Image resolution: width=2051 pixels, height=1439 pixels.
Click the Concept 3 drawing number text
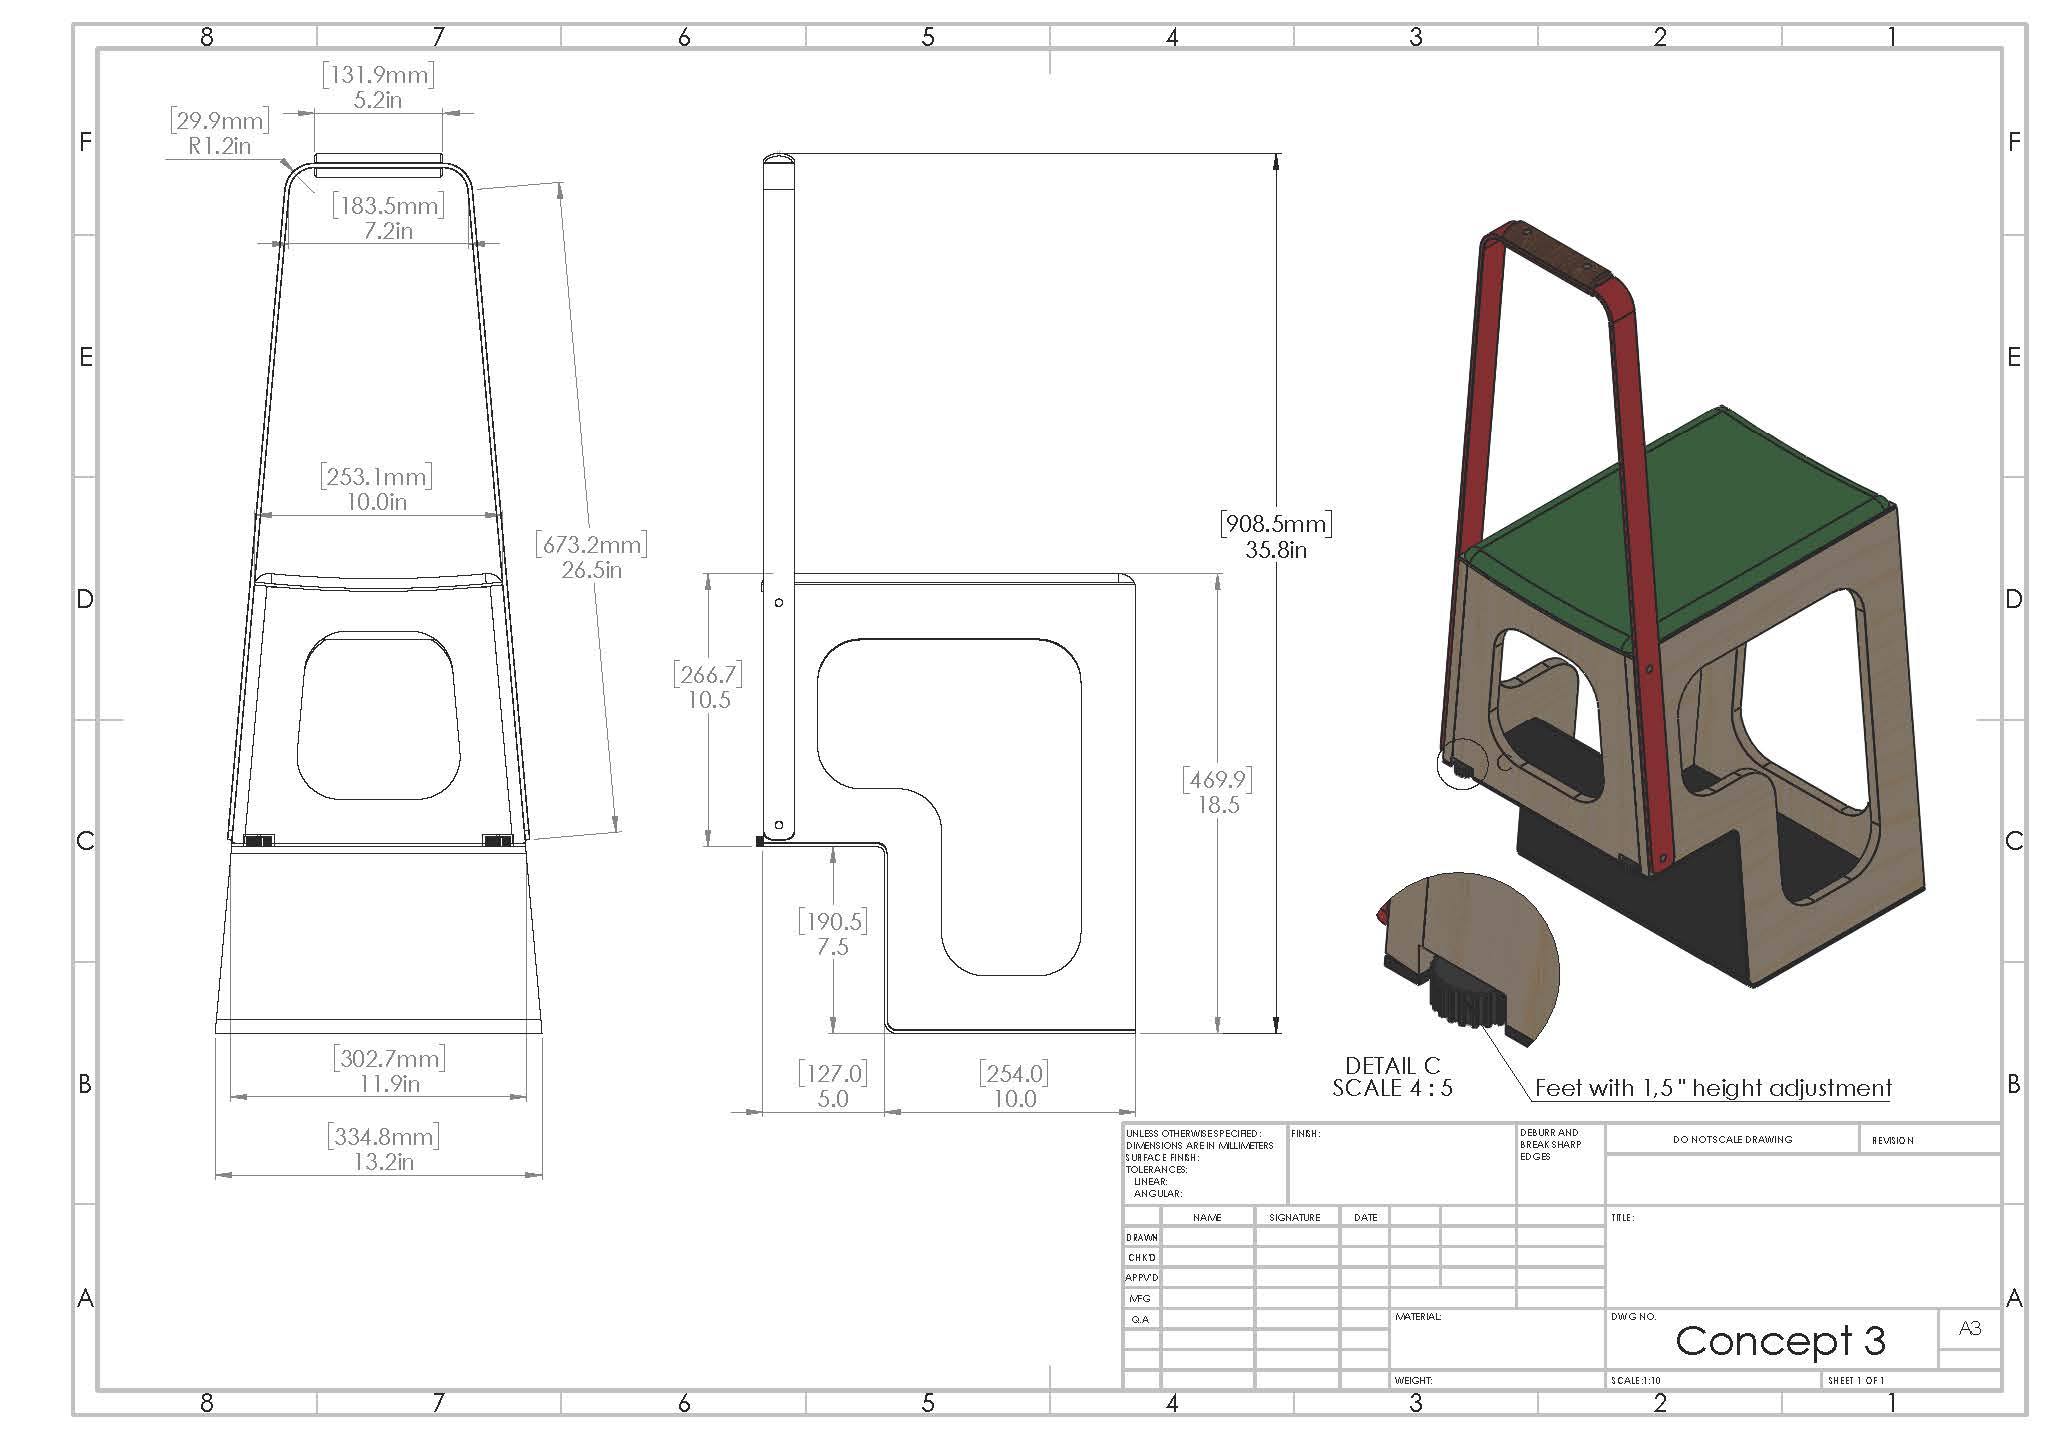(1780, 1341)
